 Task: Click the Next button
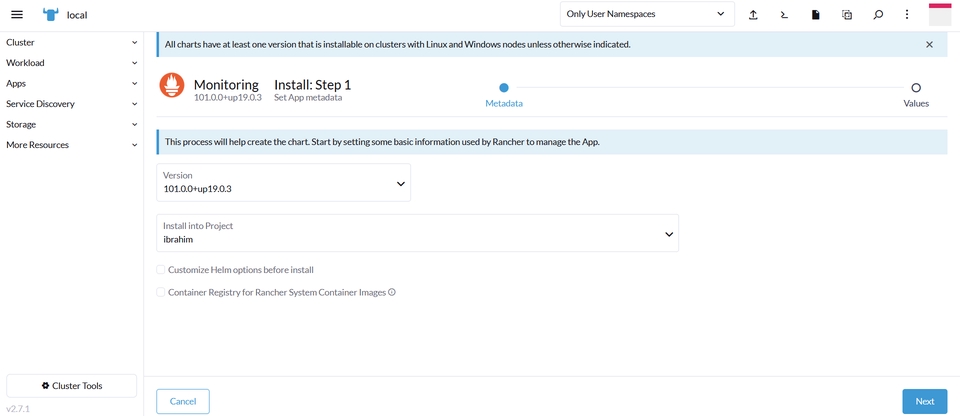coord(924,401)
